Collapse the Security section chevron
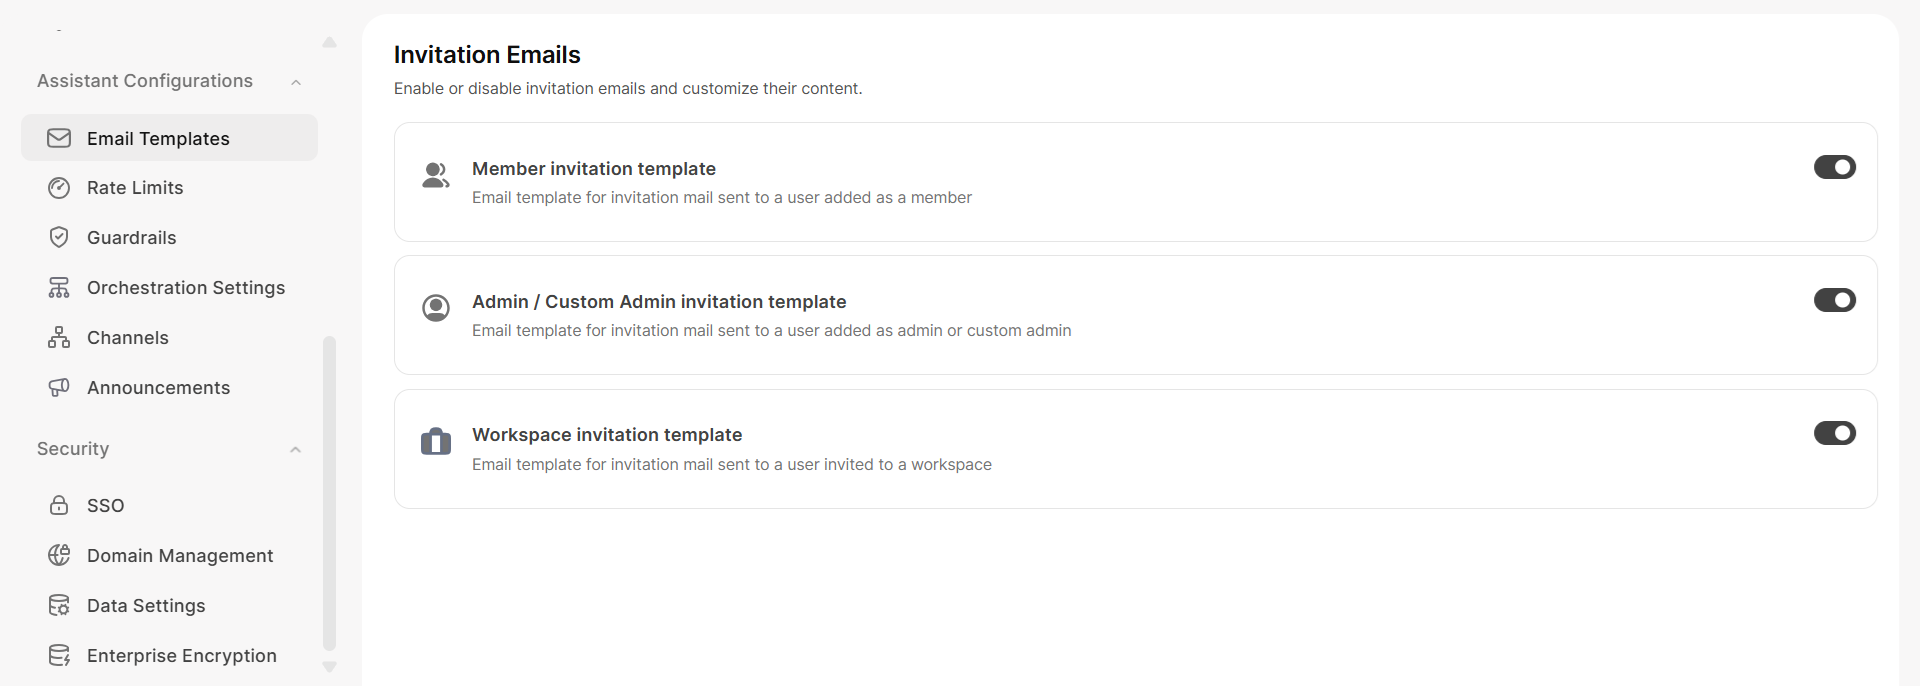 (296, 450)
